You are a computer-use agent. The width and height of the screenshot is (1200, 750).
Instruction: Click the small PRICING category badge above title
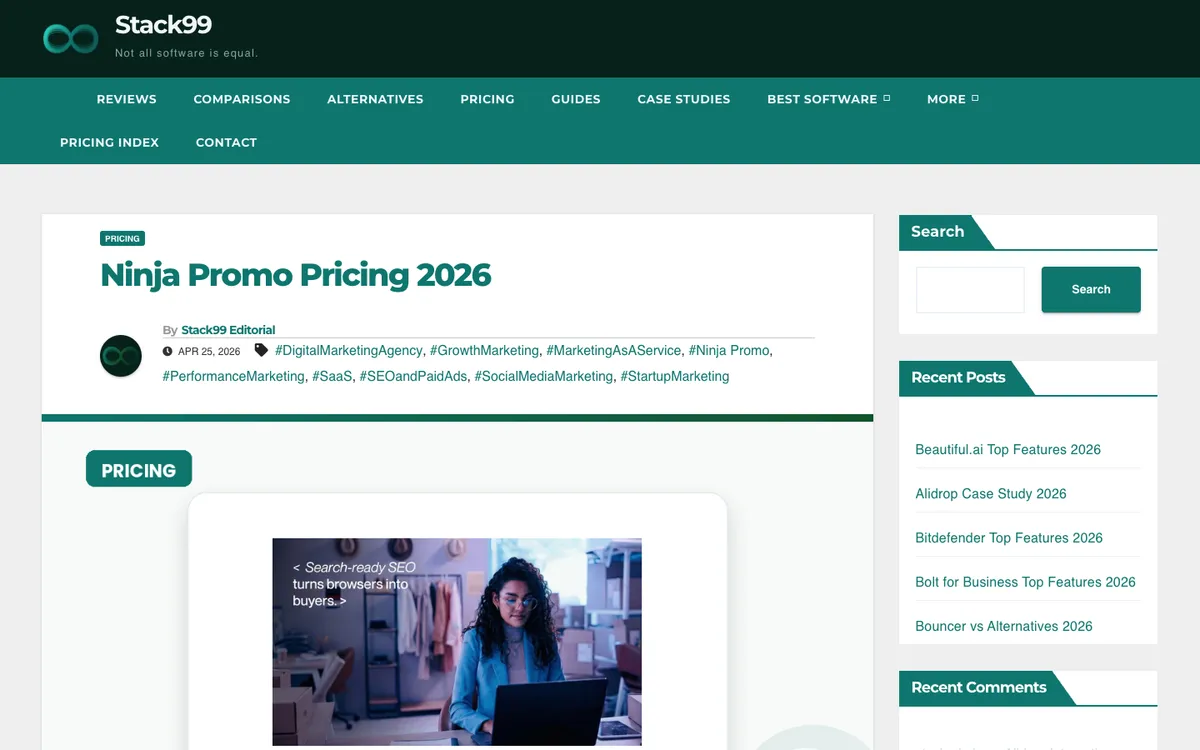pyautogui.click(x=122, y=238)
